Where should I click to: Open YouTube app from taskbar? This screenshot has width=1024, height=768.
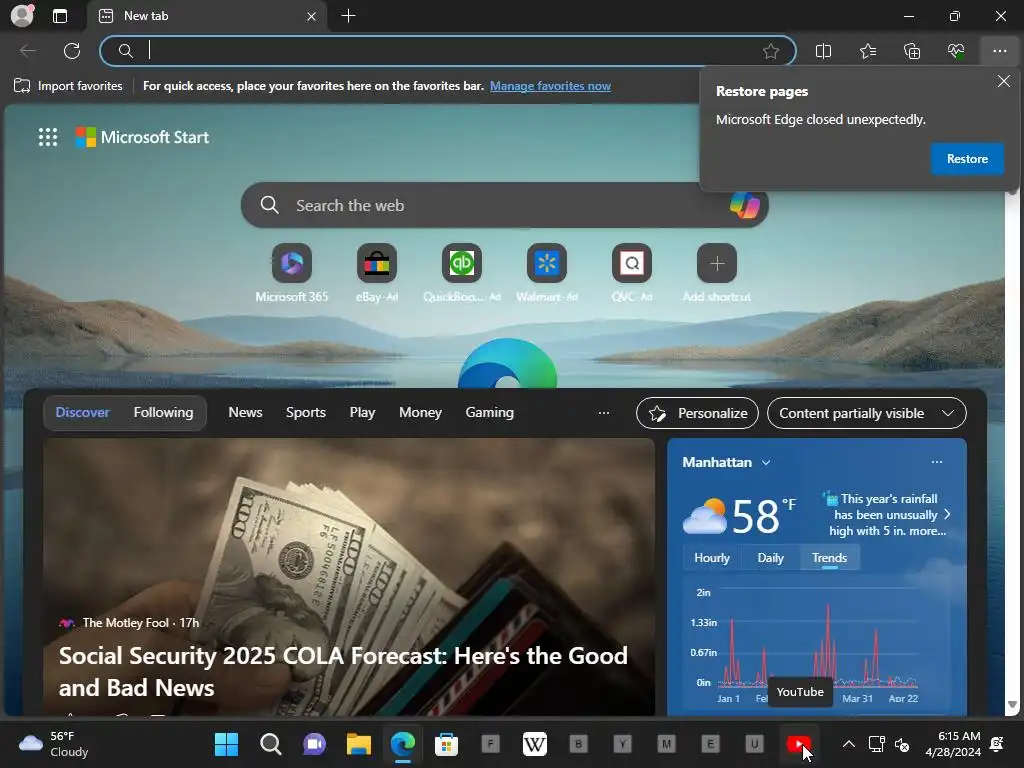pos(799,744)
